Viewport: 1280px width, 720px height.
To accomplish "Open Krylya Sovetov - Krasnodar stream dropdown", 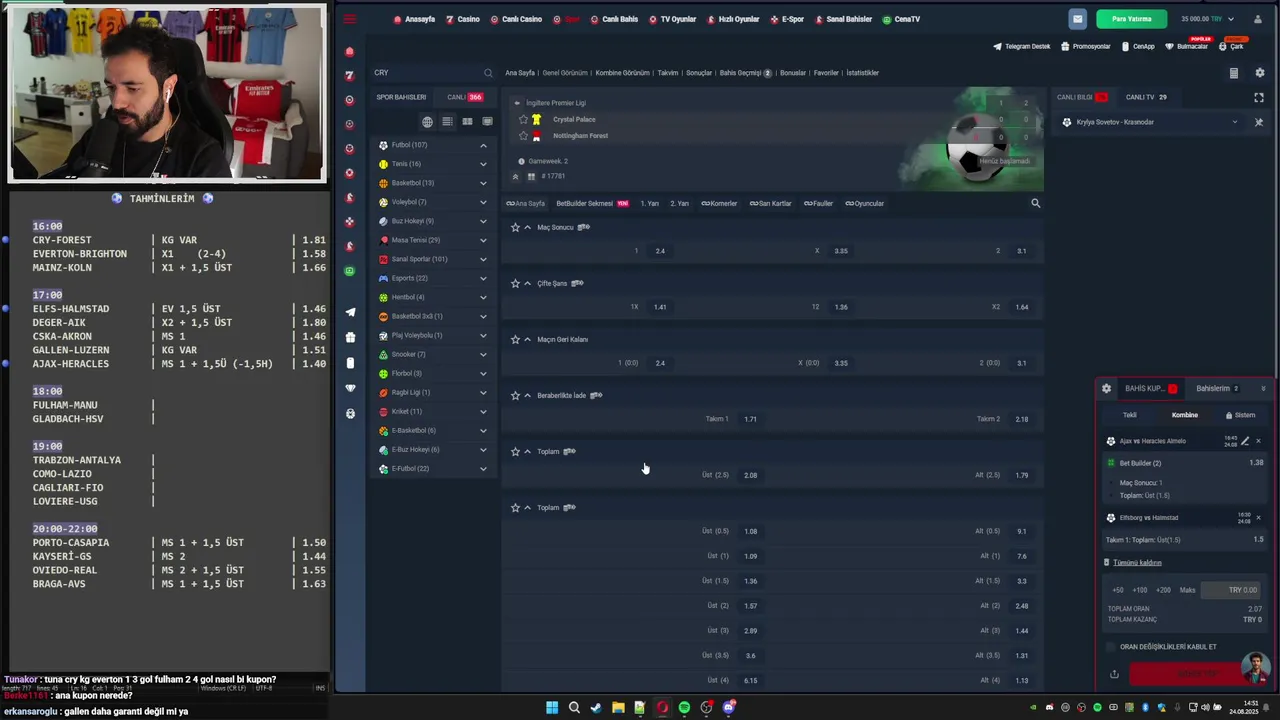I will 1234,122.
